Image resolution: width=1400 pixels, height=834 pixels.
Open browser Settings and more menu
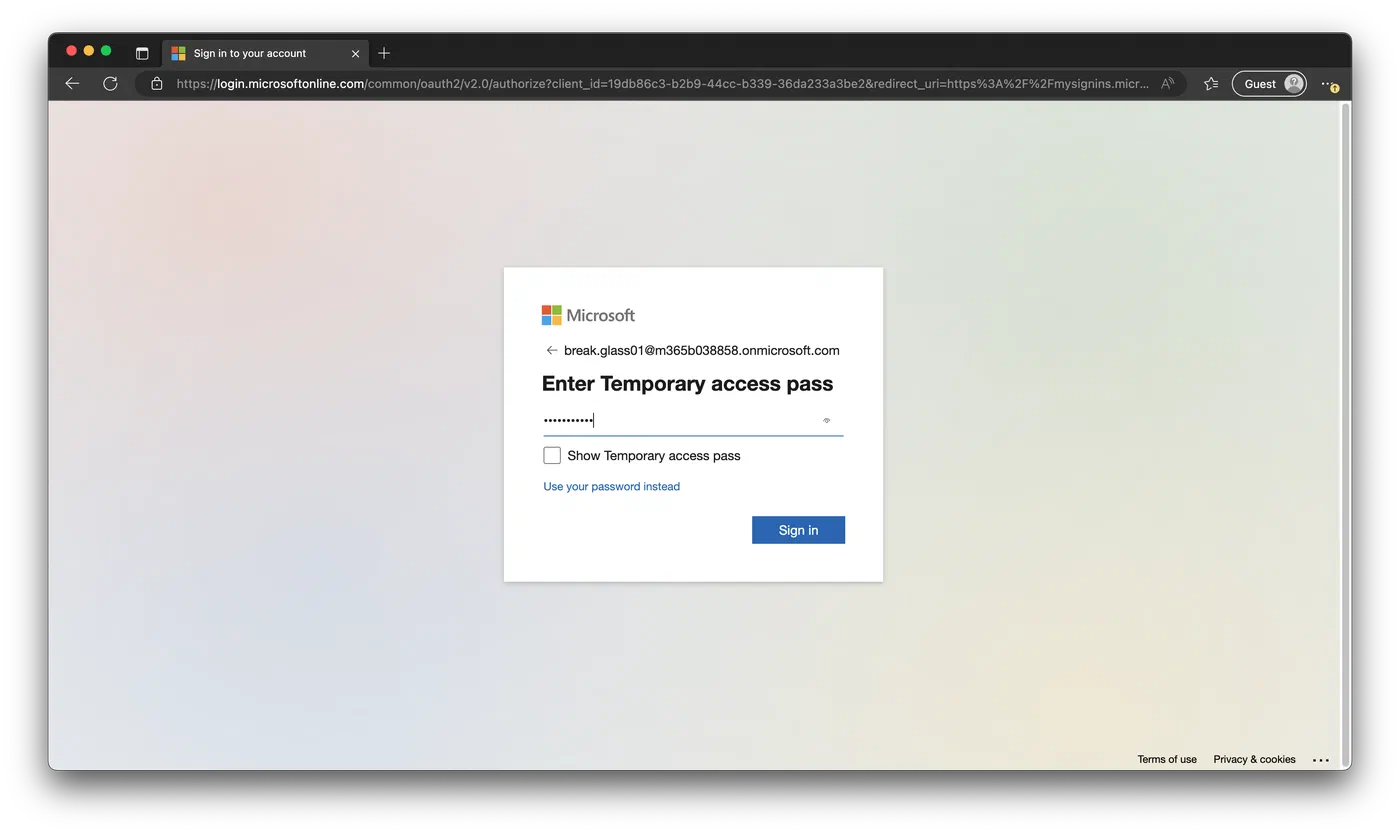1328,84
